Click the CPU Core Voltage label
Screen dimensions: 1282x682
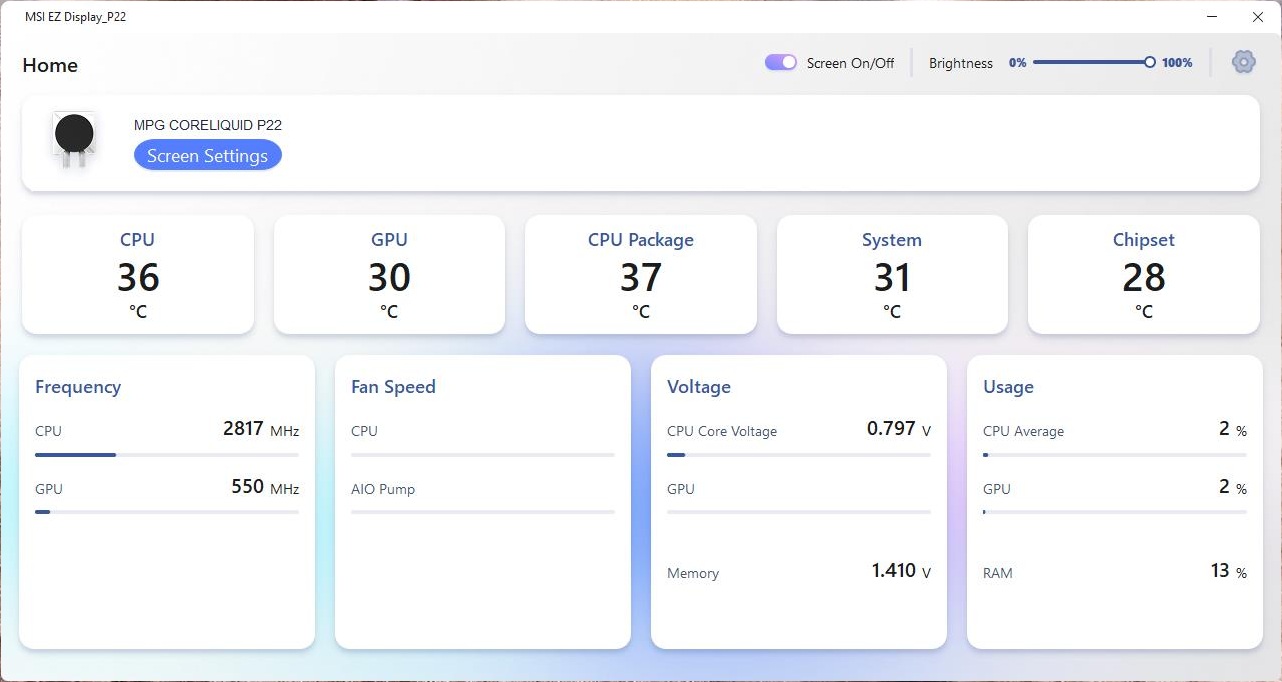[722, 432]
